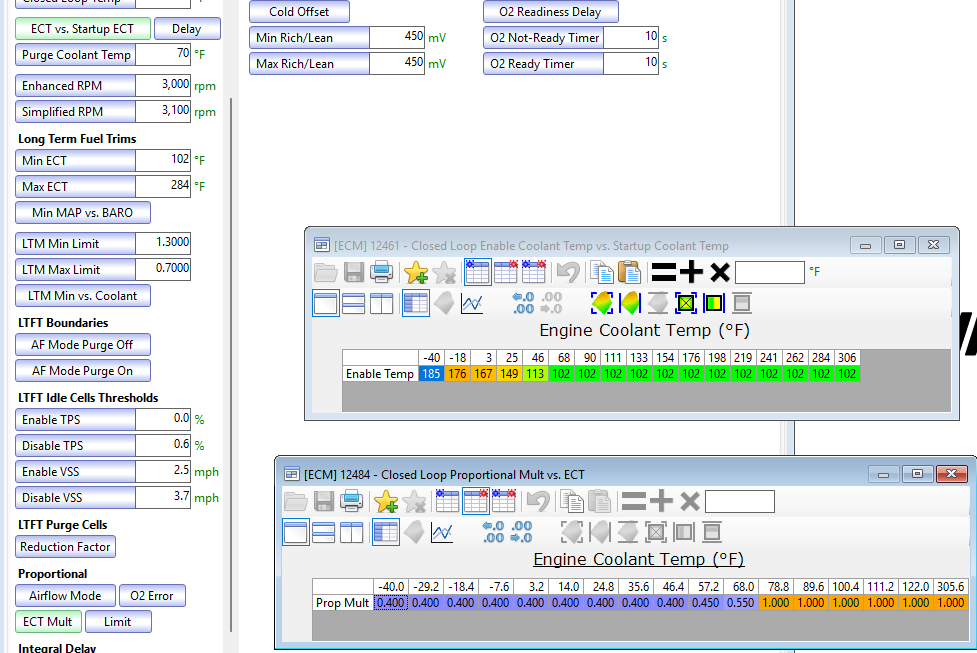
Task: Click the value entry box in window 12461
Action: click(x=770, y=272)
